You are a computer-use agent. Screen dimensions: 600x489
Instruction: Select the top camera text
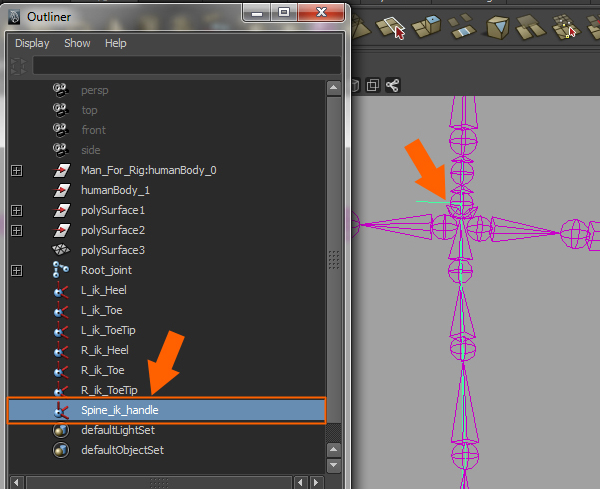[x=89, y=111]
